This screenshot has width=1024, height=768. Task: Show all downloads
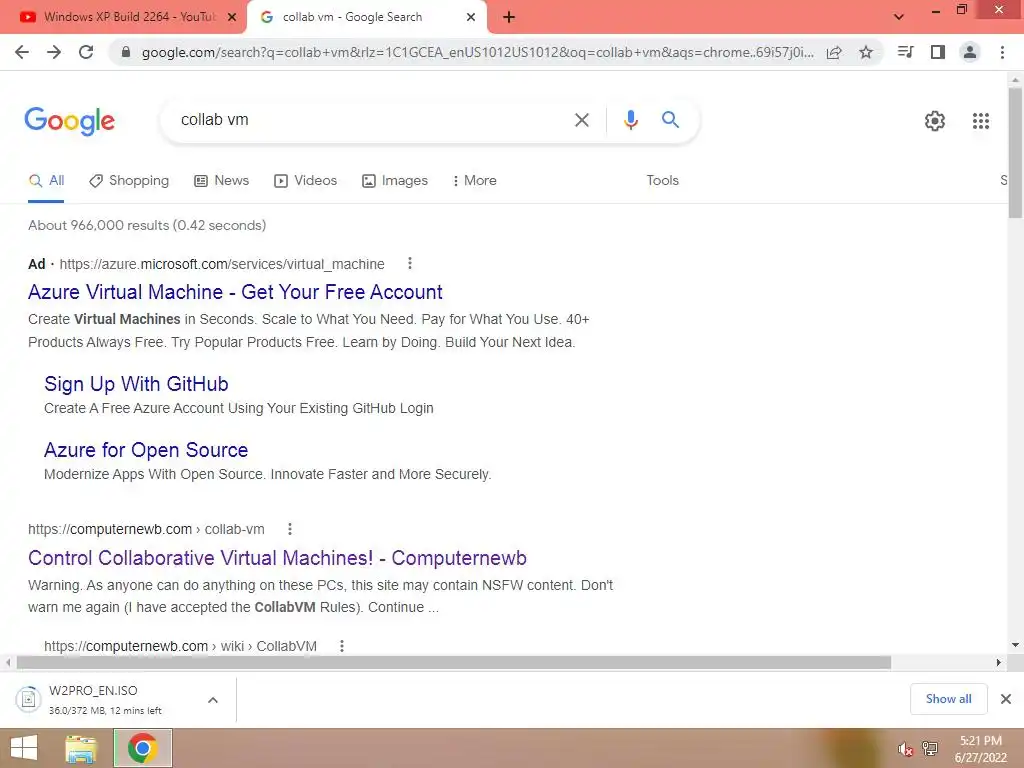[948, 699]
